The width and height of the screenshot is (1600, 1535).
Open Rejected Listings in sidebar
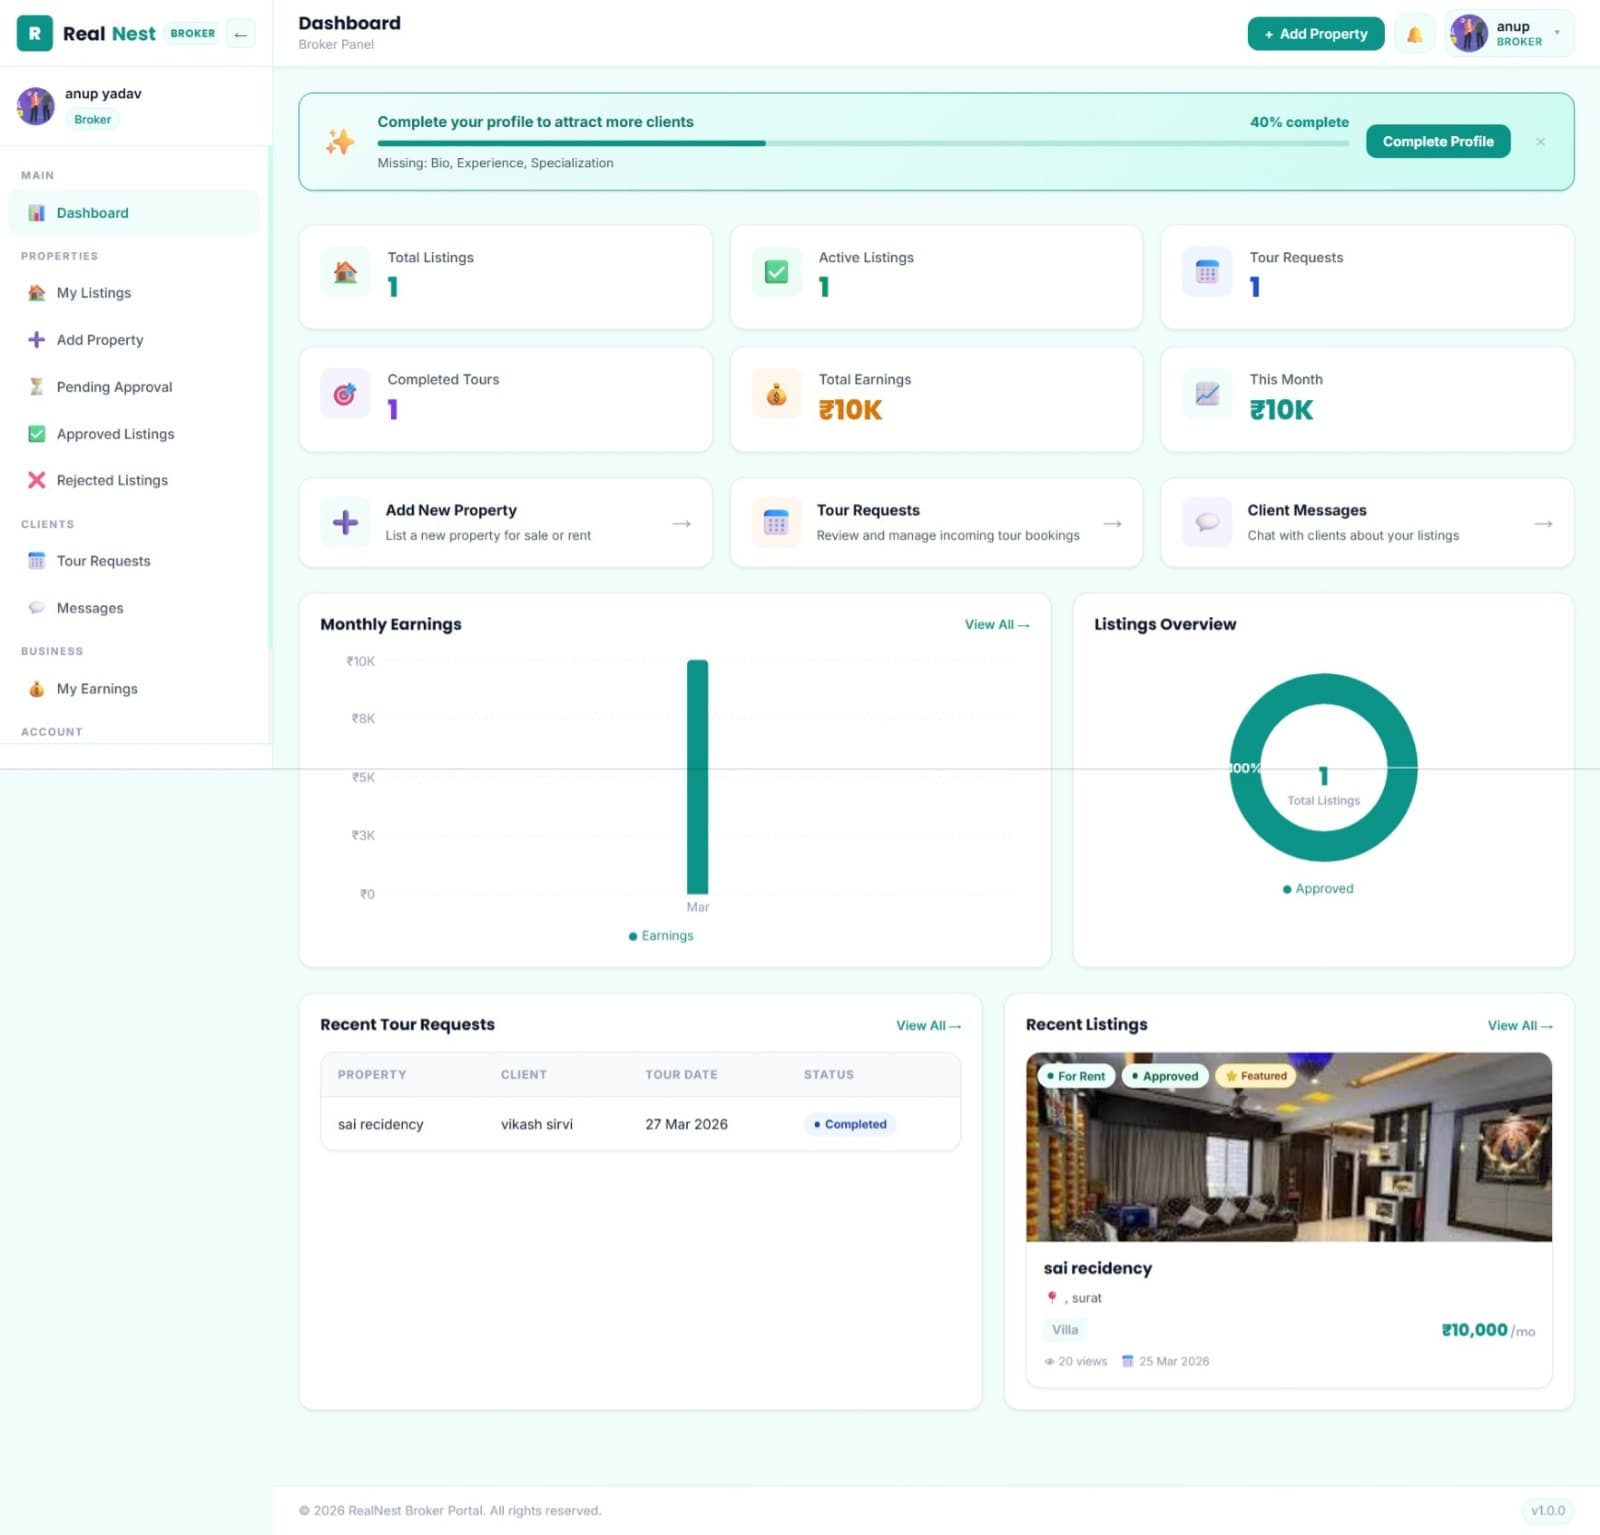pos(134,480)
